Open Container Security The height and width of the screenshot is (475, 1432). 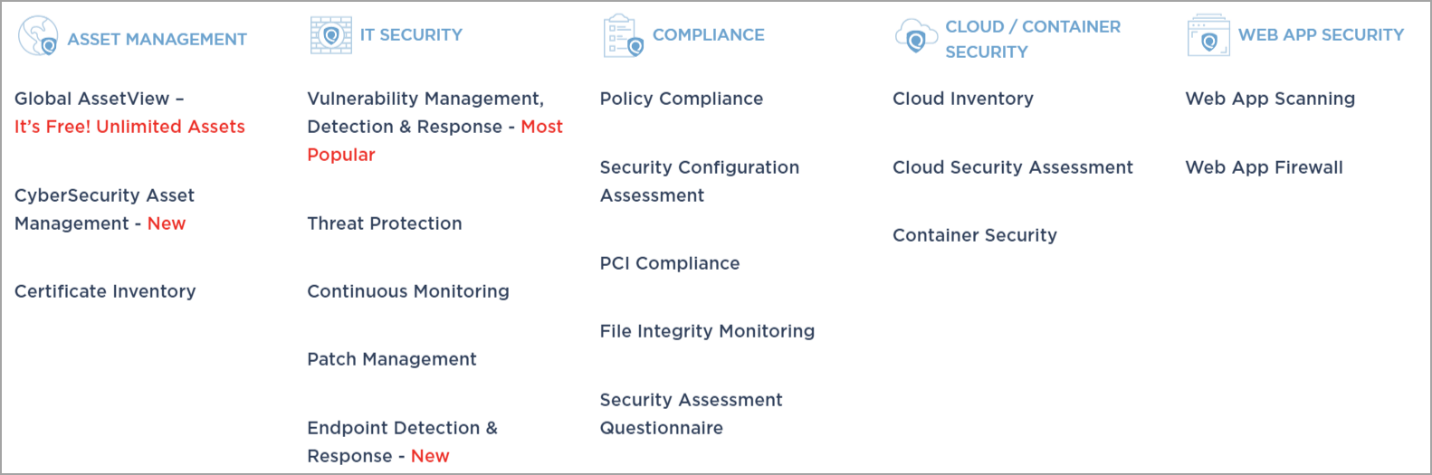point(974,236)
